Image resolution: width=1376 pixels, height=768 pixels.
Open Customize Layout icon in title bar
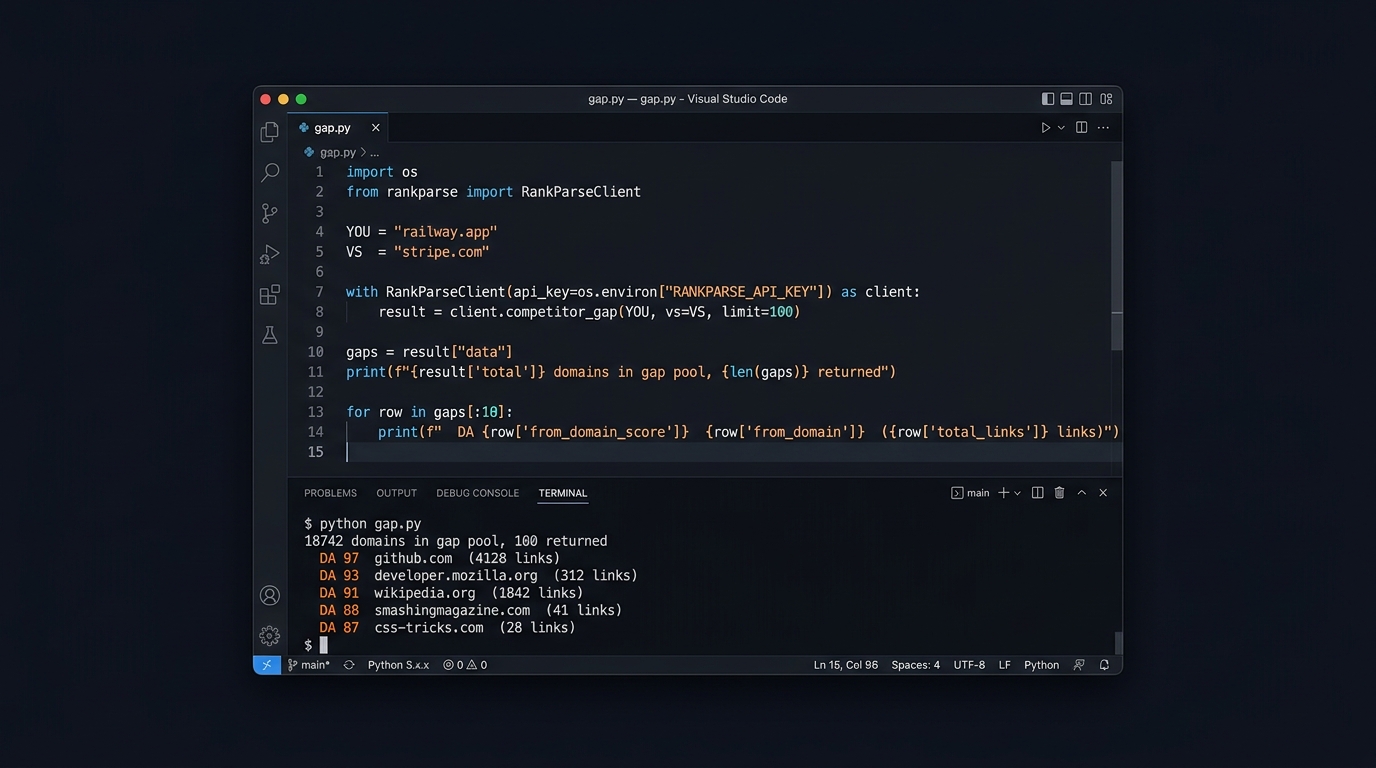click(1106, 99)
